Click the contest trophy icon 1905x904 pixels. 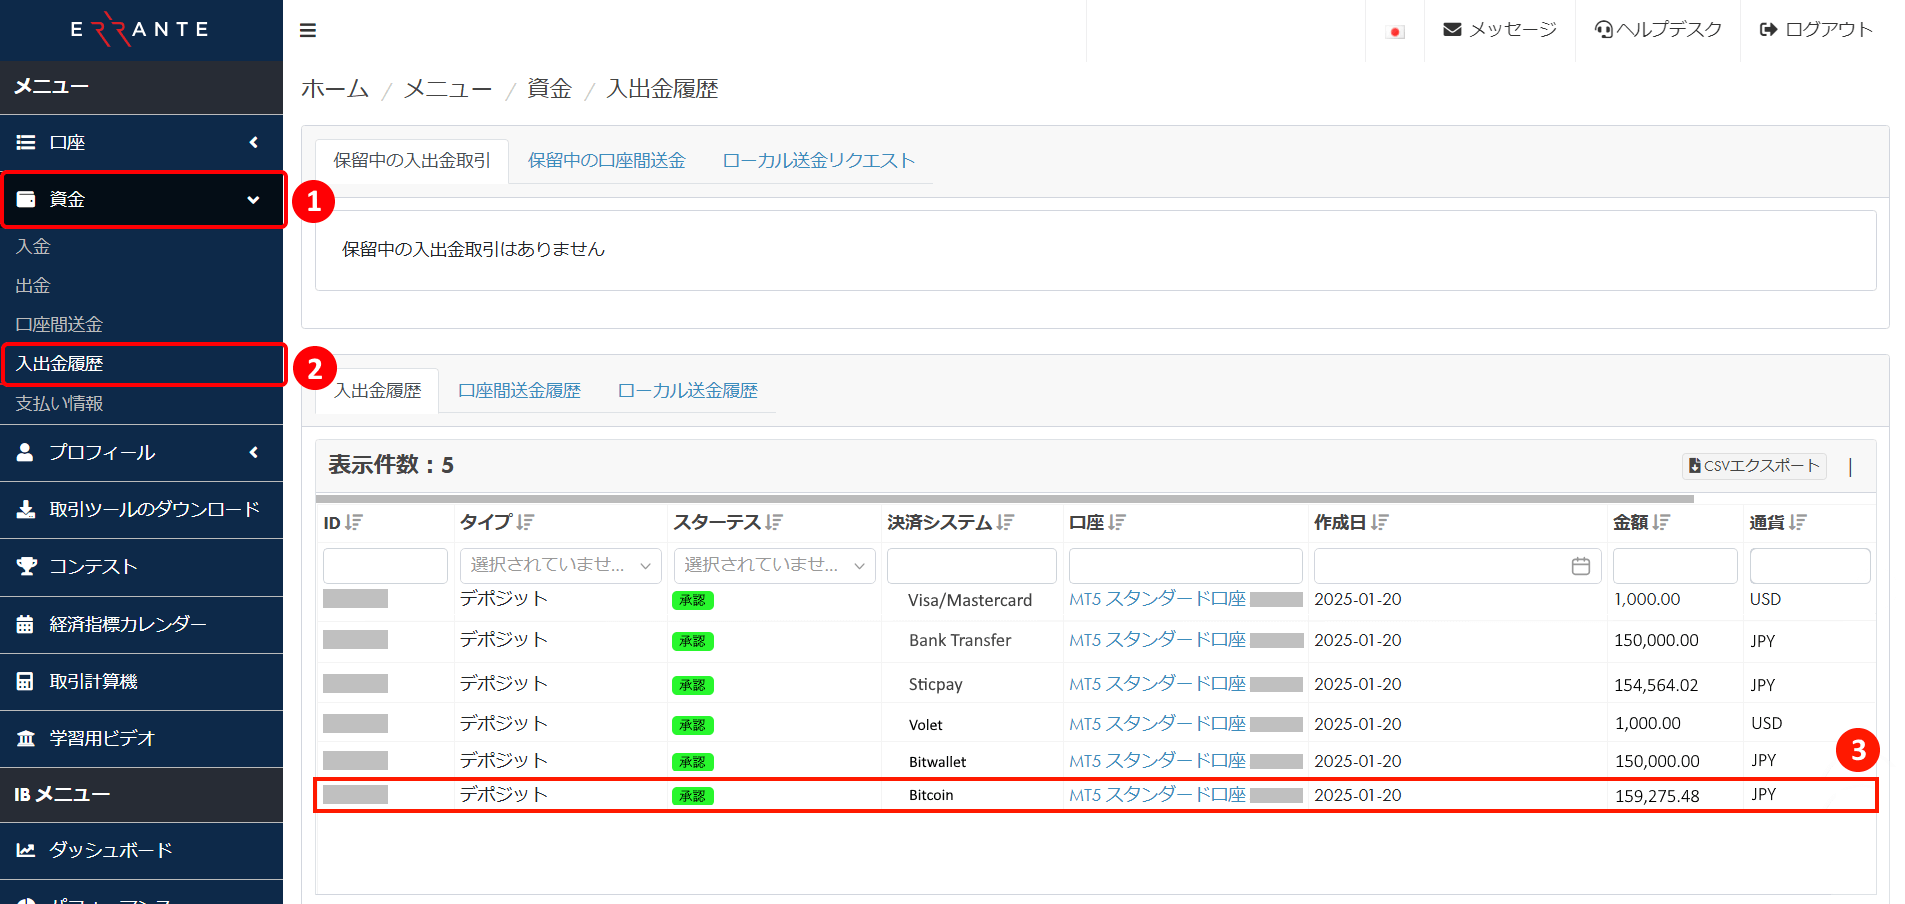pos(26,566)
